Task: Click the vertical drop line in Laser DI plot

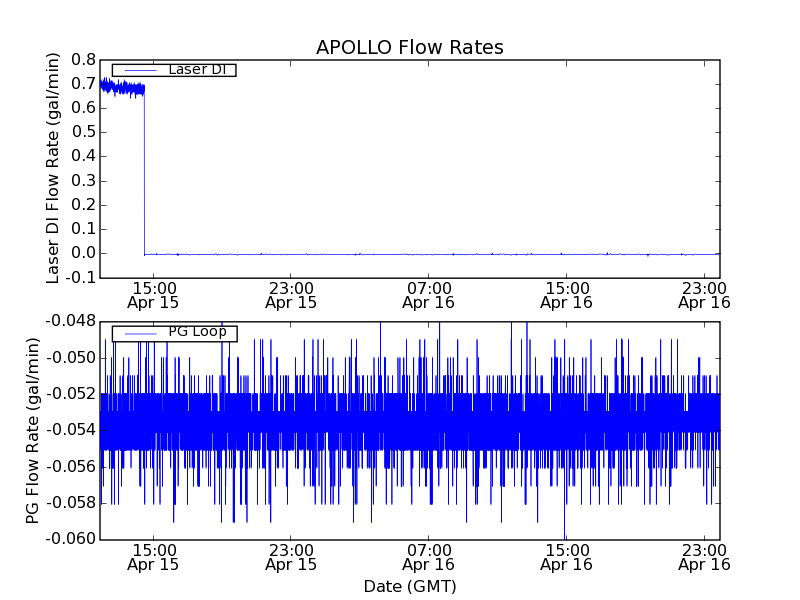Action: [x=145, y=170]
